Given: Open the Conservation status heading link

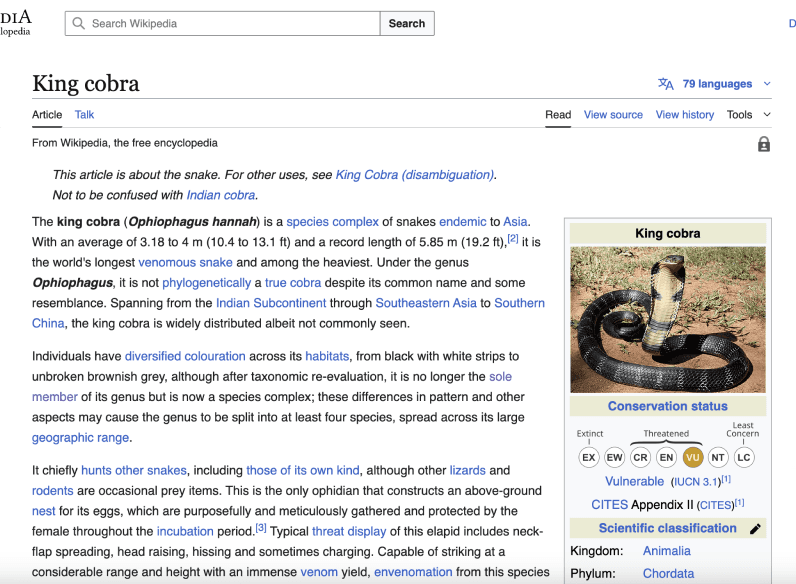Looking at the screenshot, I should click(x=668, y=406).
